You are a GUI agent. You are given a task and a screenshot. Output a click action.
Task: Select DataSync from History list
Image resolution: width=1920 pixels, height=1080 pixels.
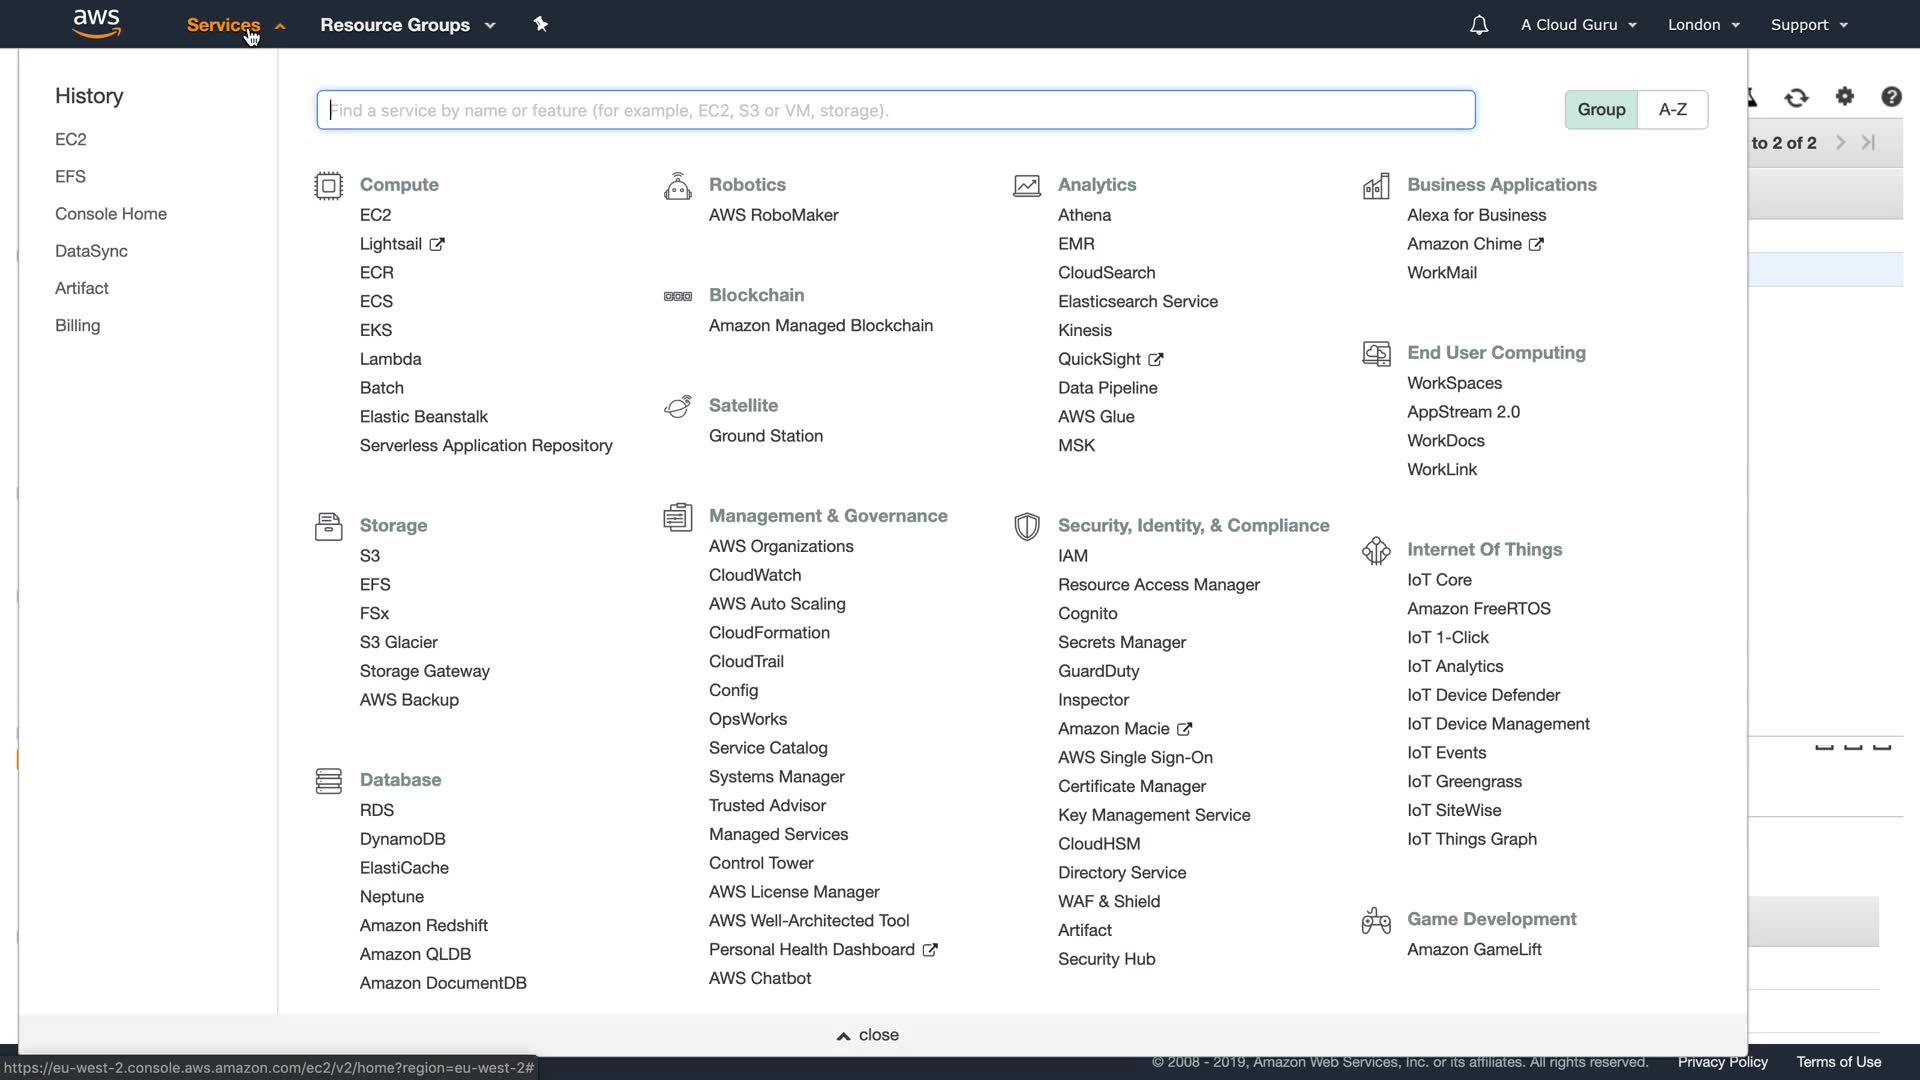[x=91, y=251]
